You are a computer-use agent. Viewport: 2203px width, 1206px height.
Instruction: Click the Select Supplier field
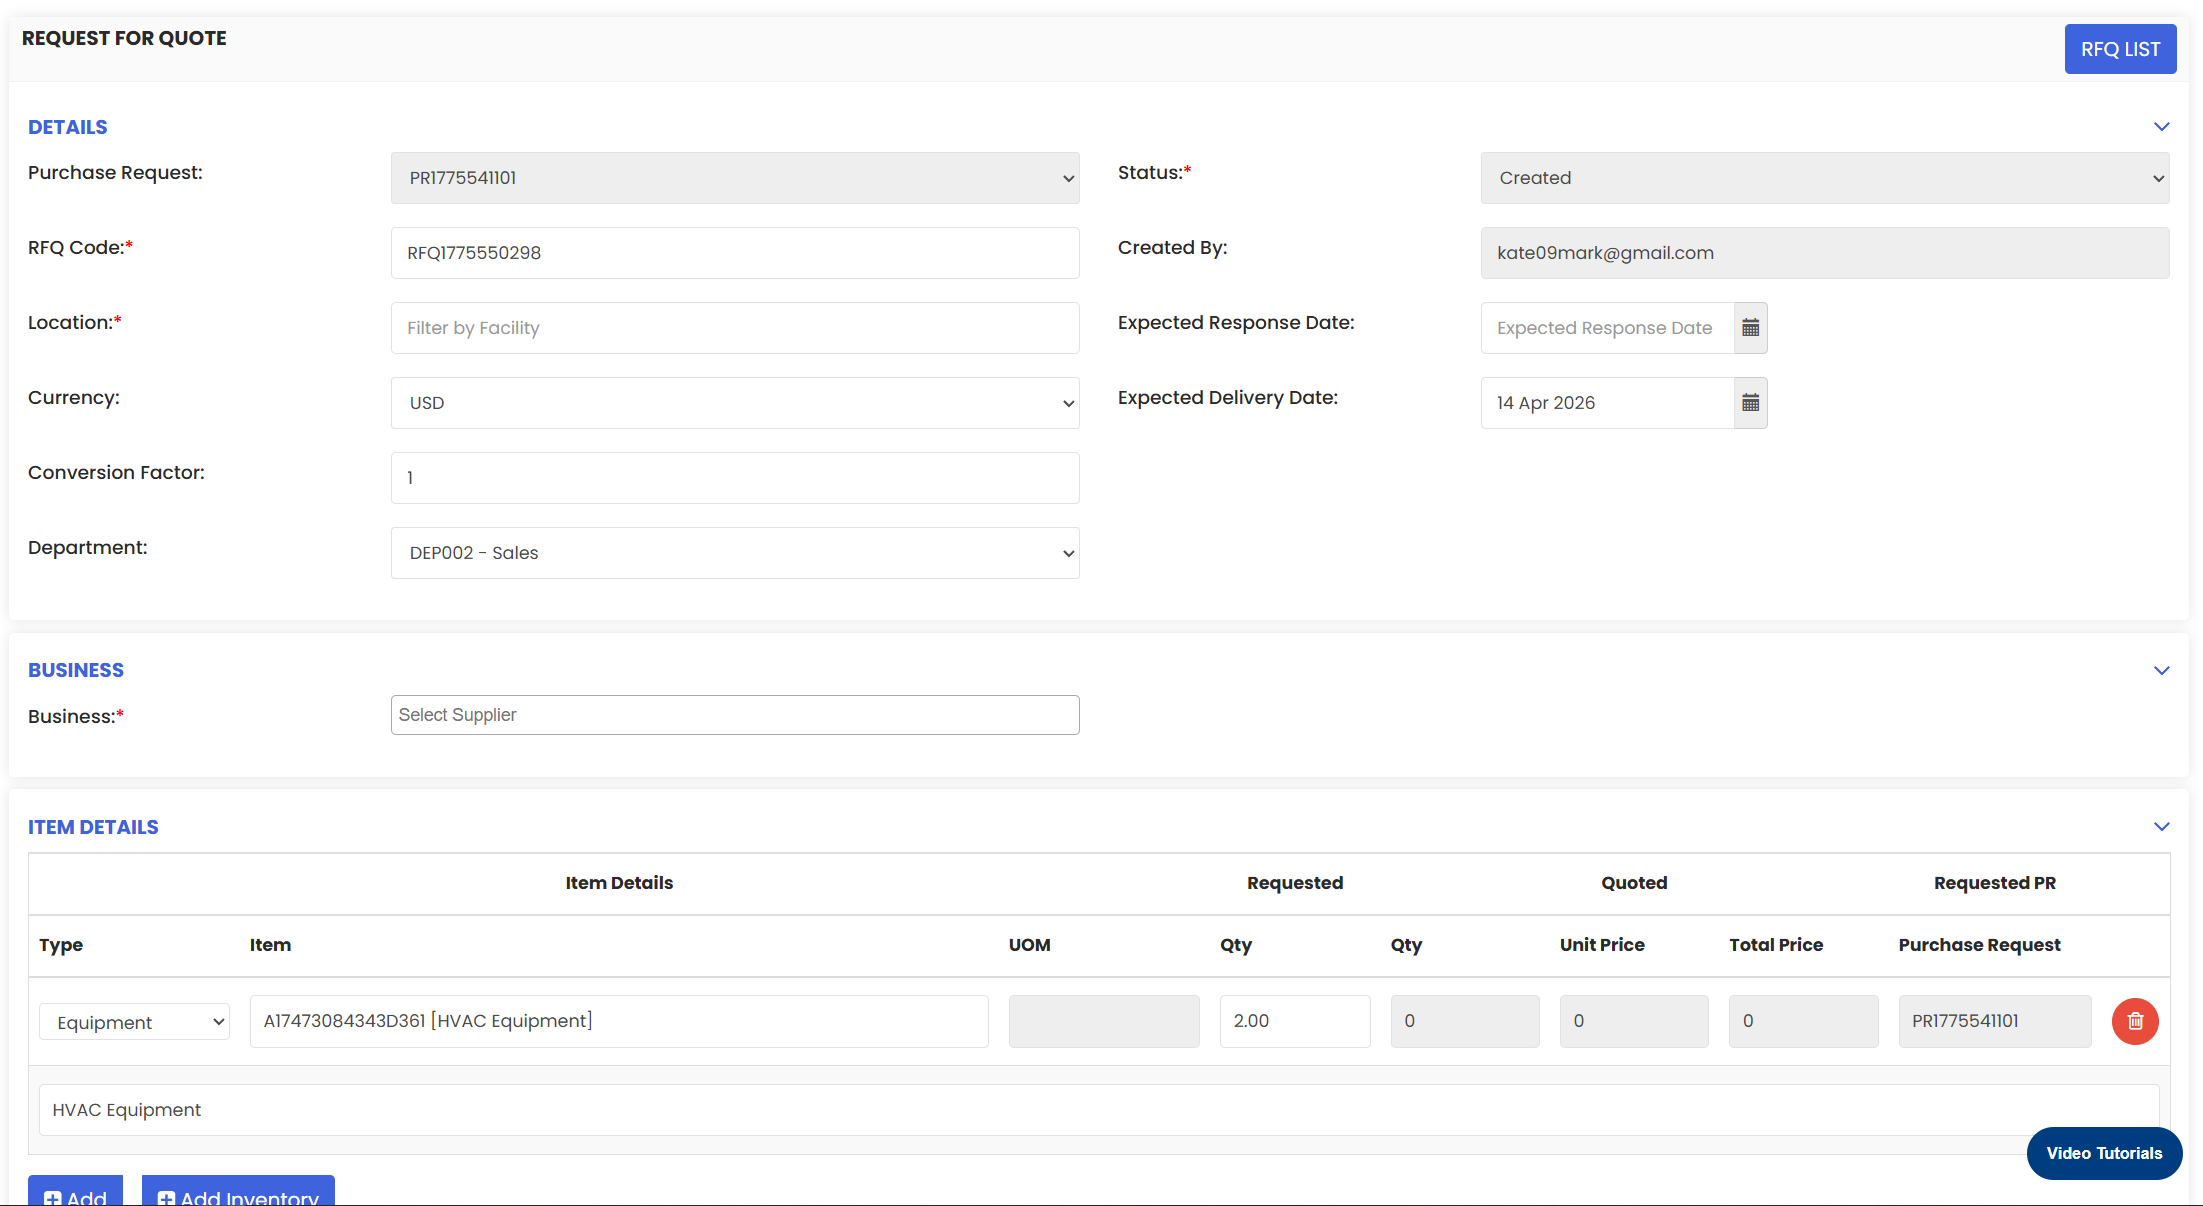pos(734,715)
